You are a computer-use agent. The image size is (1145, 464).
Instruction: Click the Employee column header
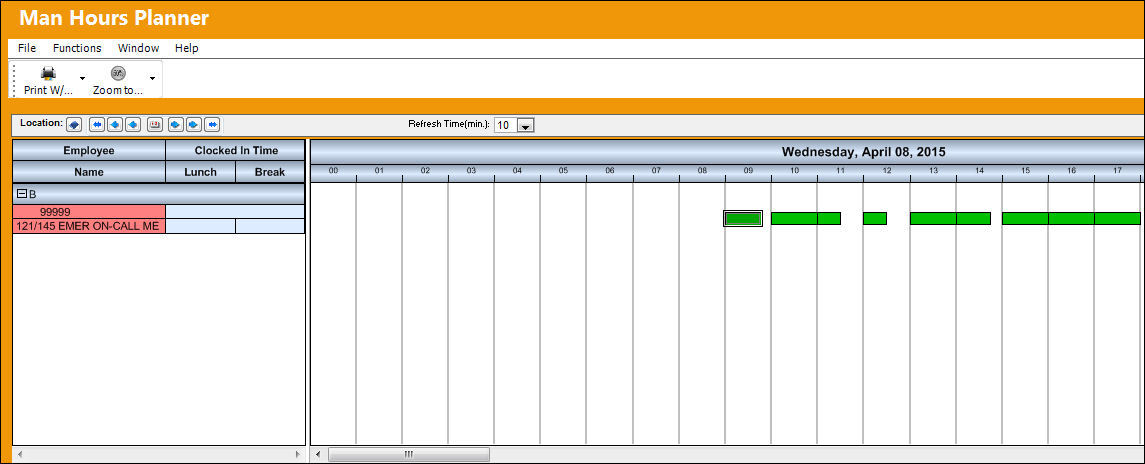tap(89, 151)
